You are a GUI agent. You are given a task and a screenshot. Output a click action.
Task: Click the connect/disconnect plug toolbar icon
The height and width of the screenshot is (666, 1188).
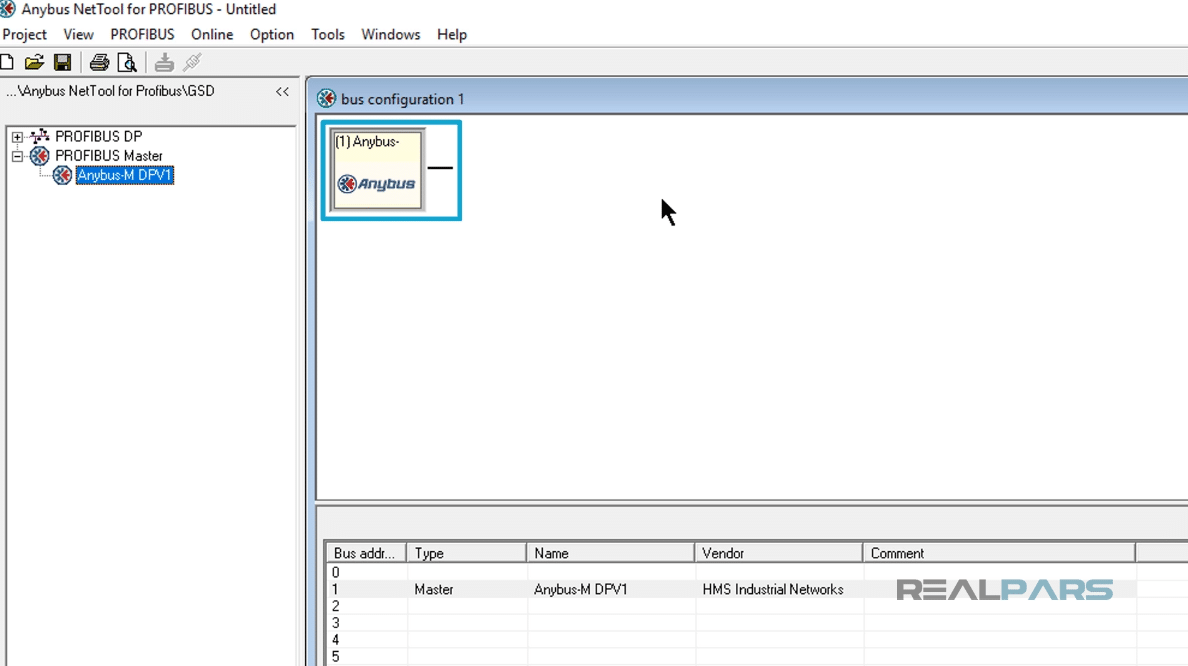coord(192,63)
